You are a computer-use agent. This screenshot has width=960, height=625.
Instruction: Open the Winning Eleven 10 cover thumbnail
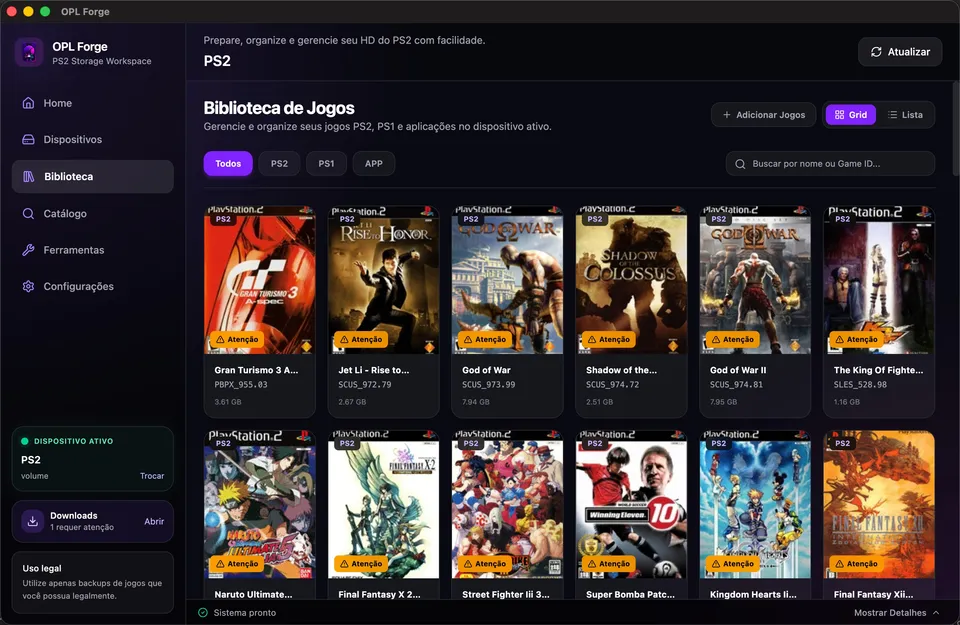631,504
